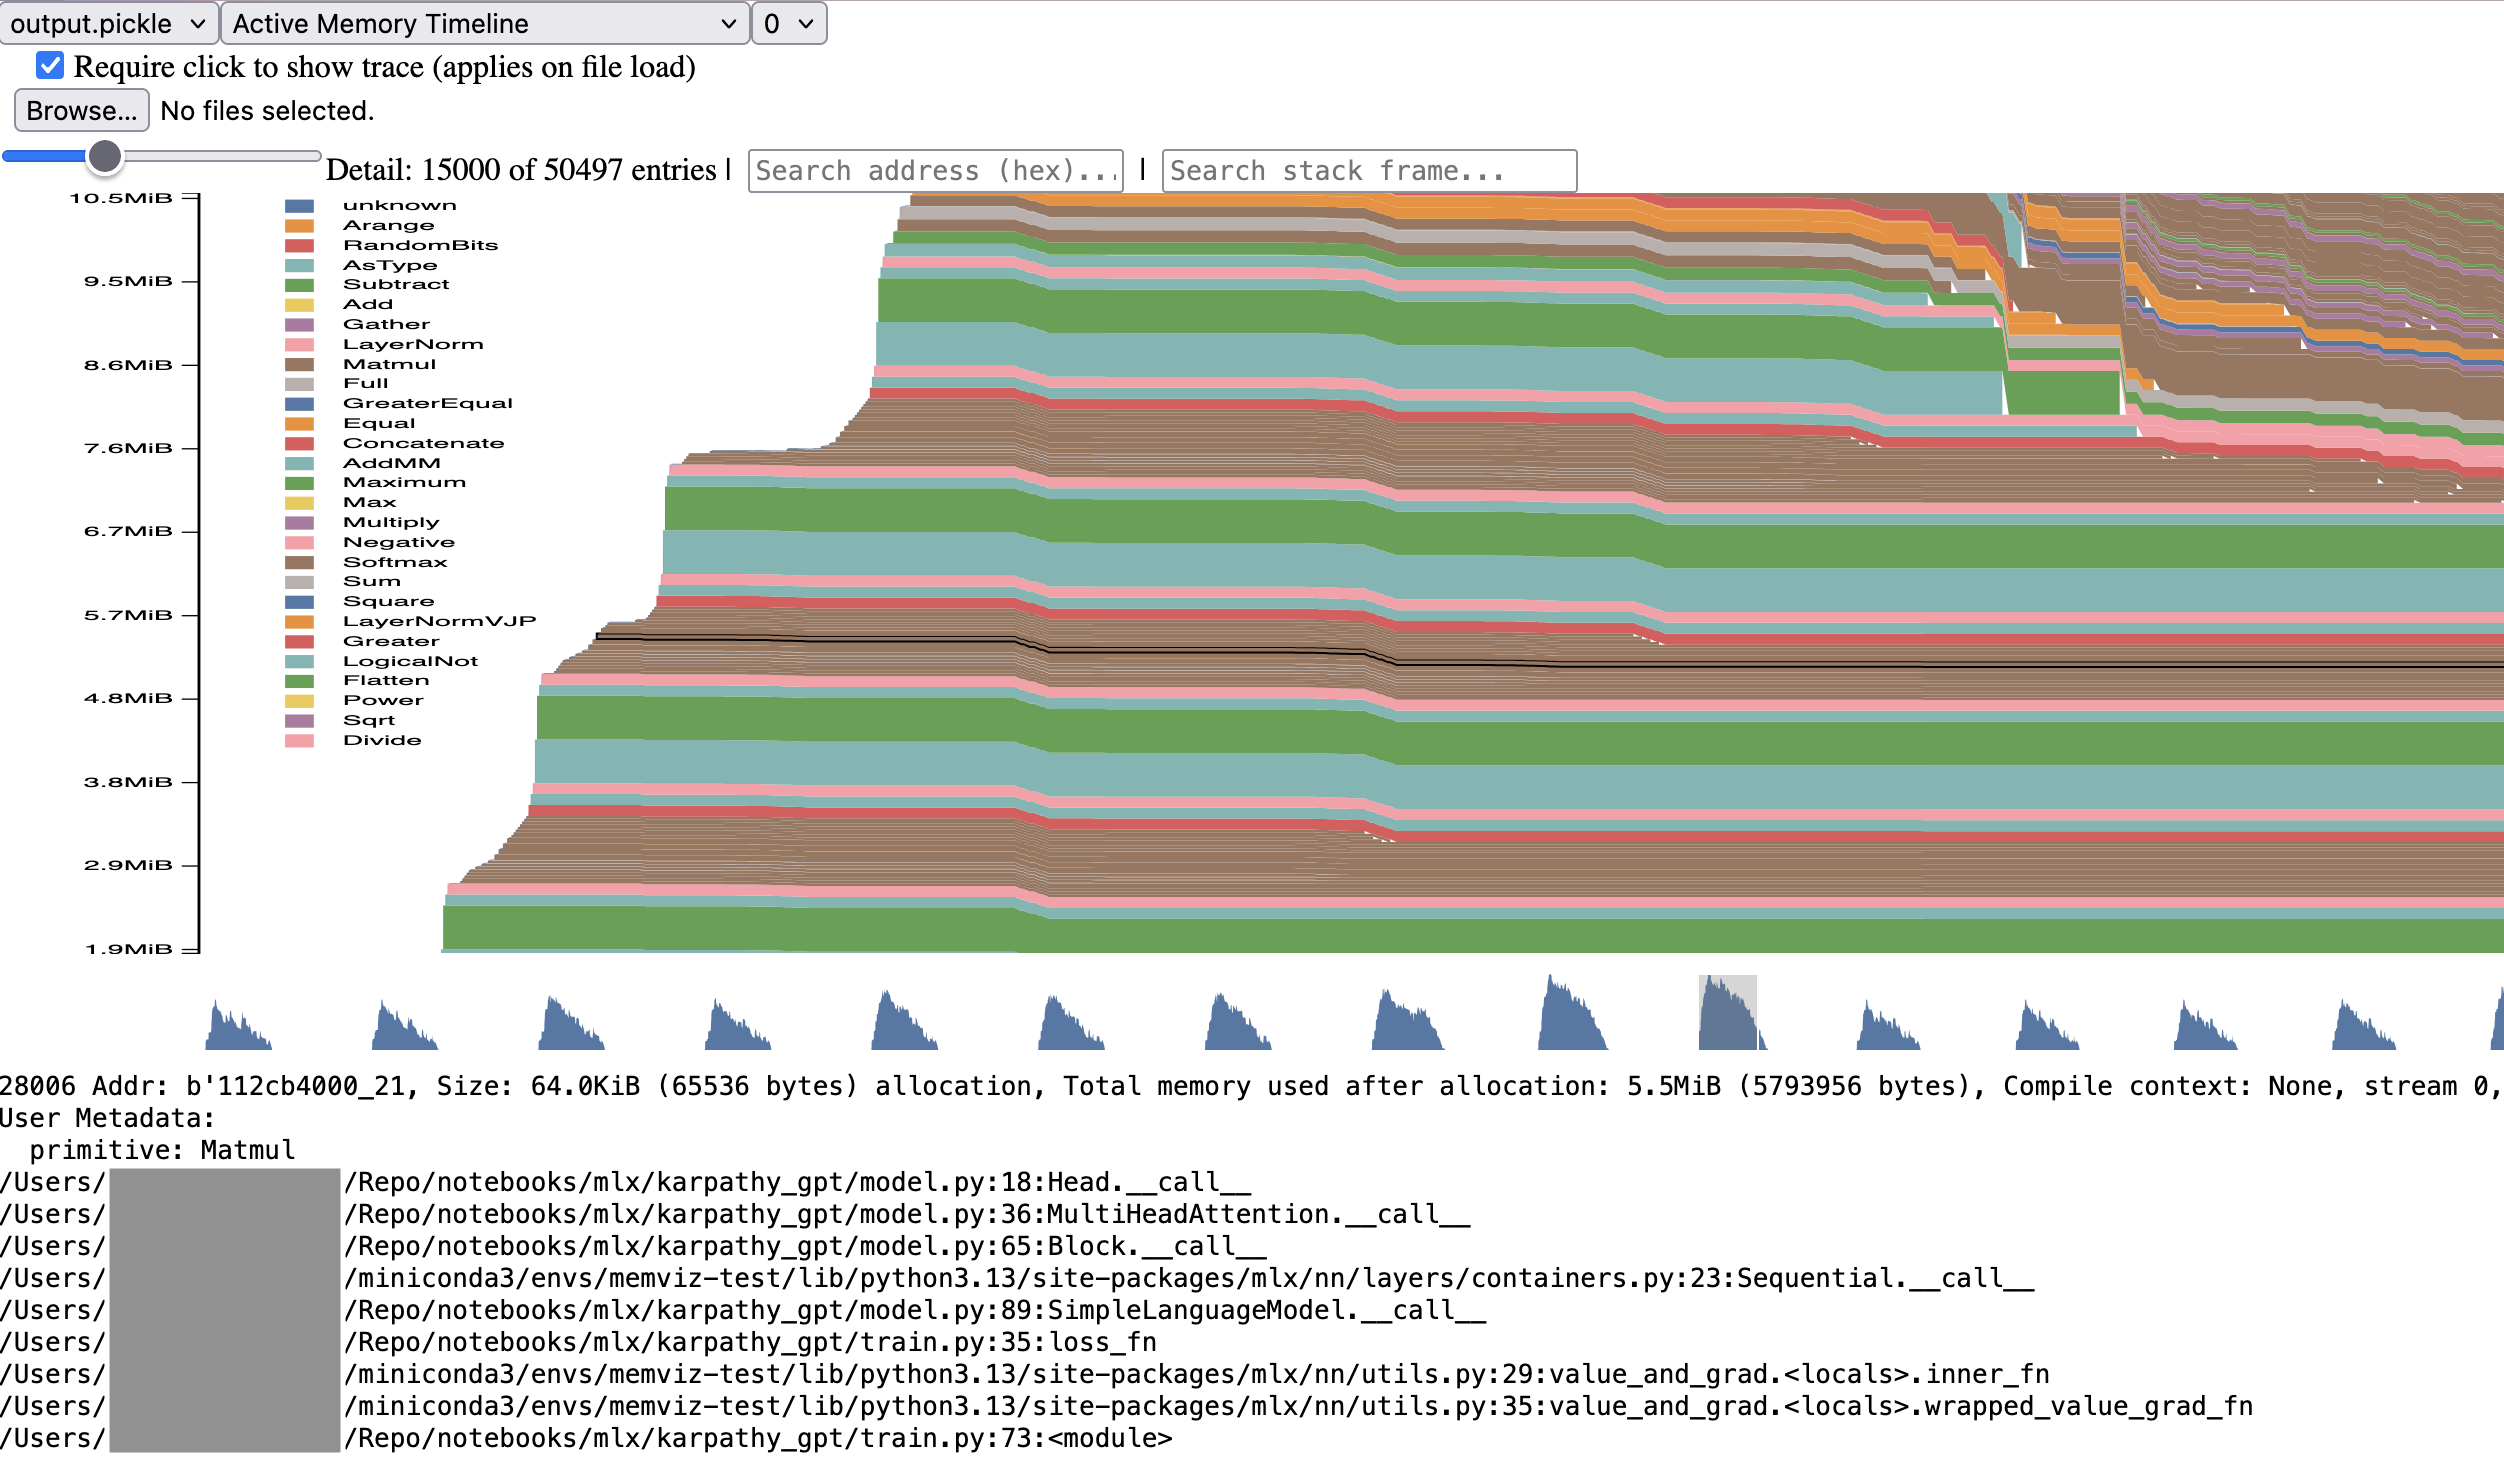The width and height of the screenshot is (2504, 1472).
Task: Click the 'No files selected.' label
Action: [x=267, y=110]
